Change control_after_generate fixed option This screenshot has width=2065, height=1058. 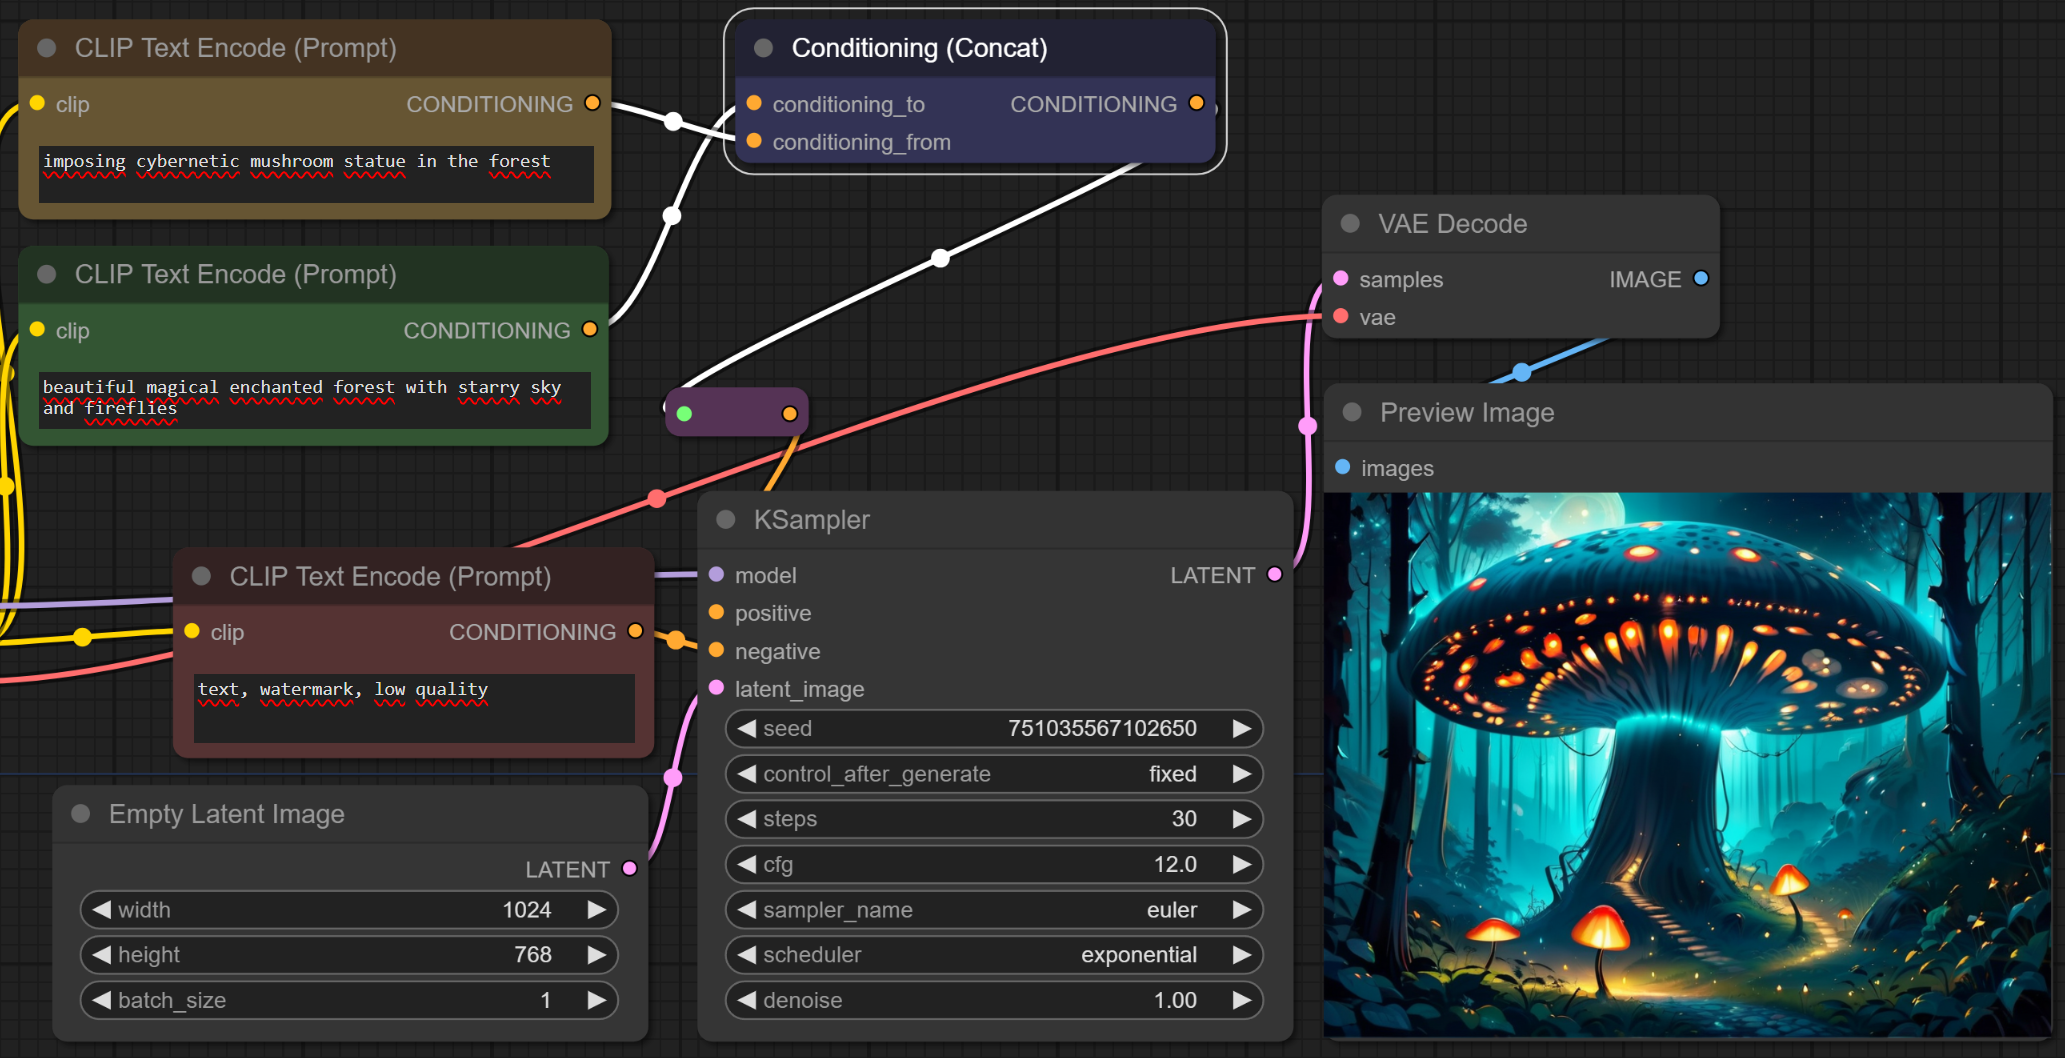click(994, 774)
